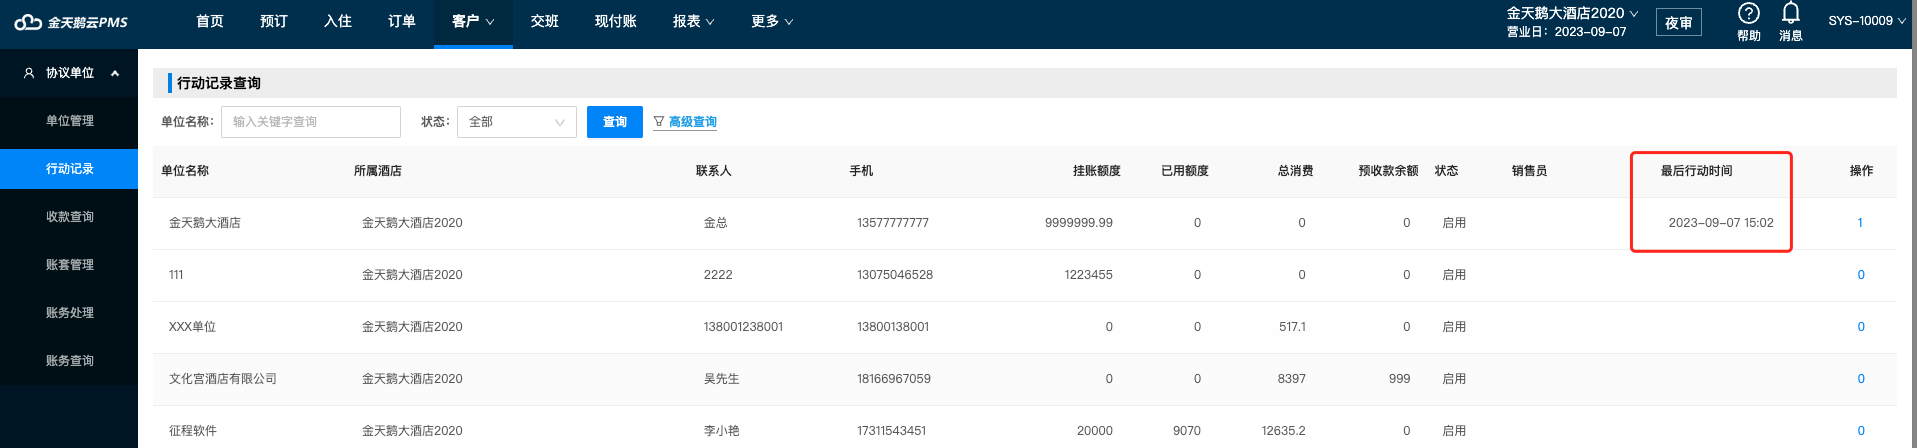Open the SYS-10009 user dropdown
Image resolution: width=1917 pixels, height=448 pixels.
coord(1866,21)
